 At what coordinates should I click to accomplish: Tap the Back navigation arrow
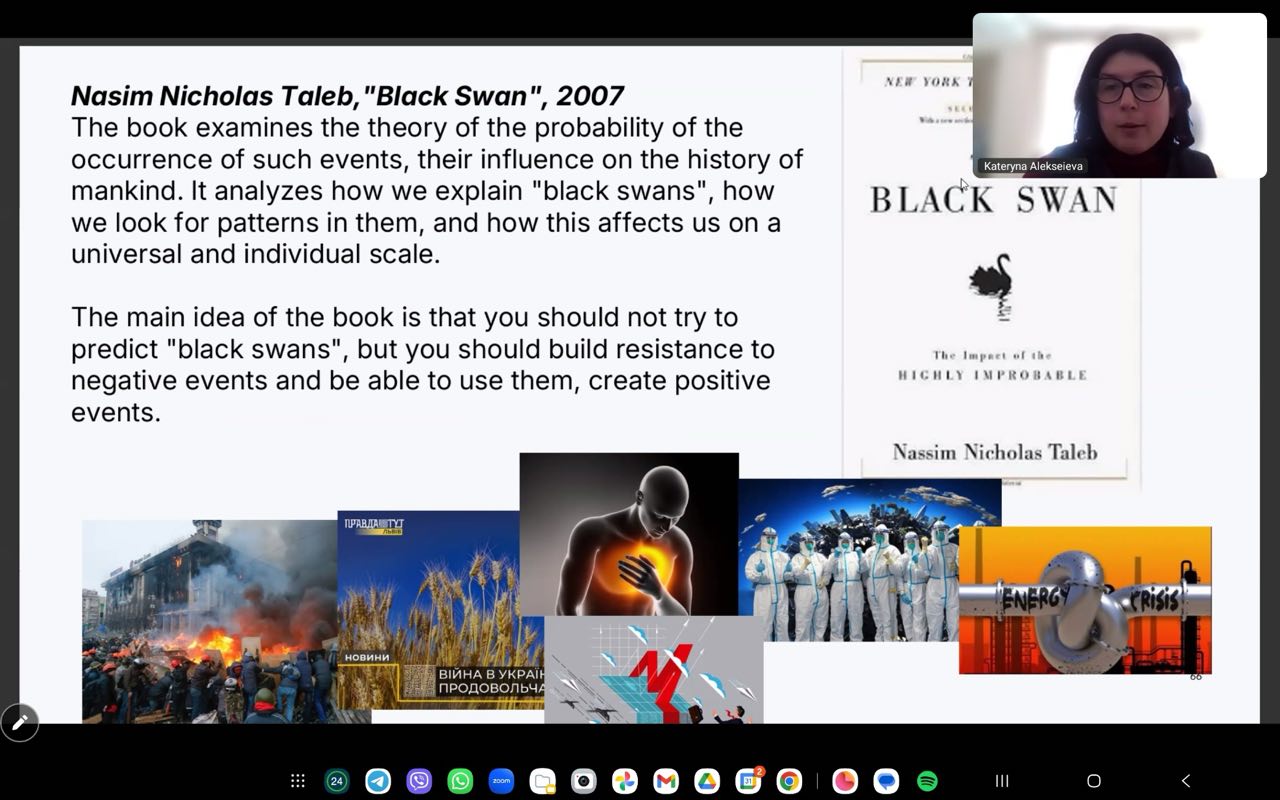tap(1186, 781)
